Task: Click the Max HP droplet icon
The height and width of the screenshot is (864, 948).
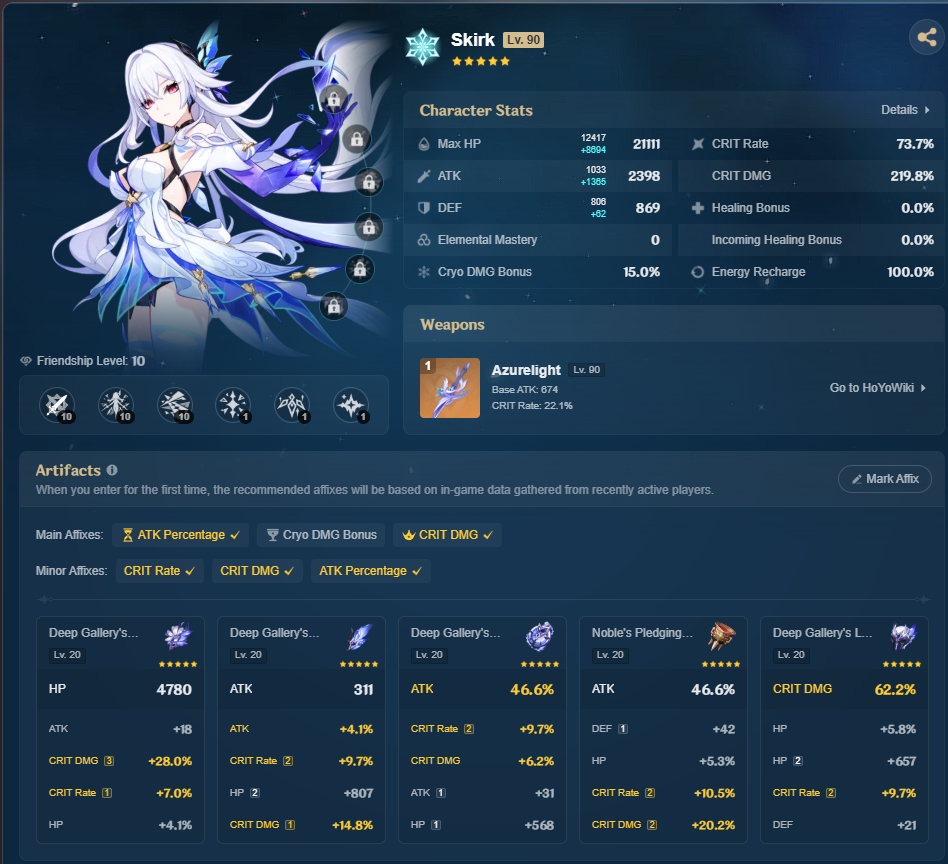Action: [x=424, y=144]
